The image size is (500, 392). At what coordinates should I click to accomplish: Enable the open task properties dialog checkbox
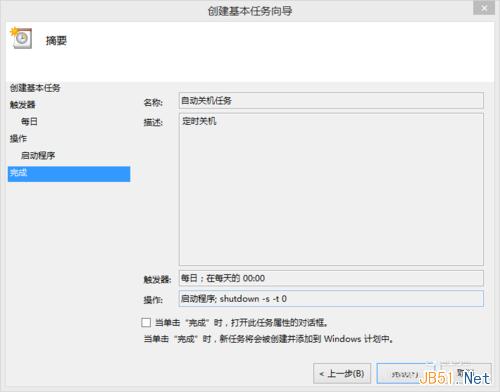click(146, 322)
